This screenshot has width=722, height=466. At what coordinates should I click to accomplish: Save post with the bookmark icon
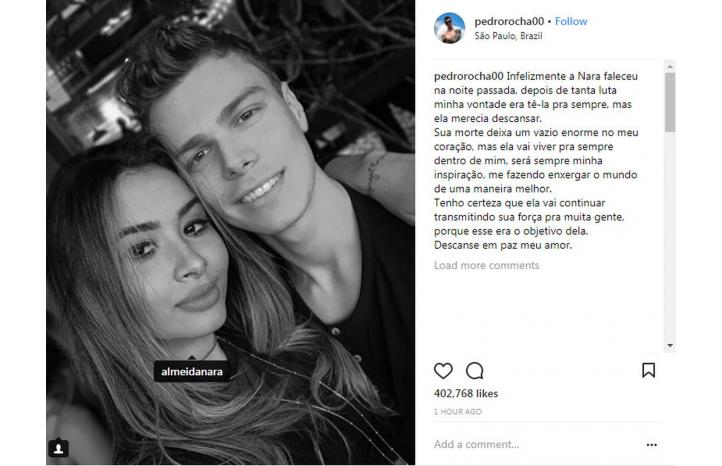click(648, 370)
